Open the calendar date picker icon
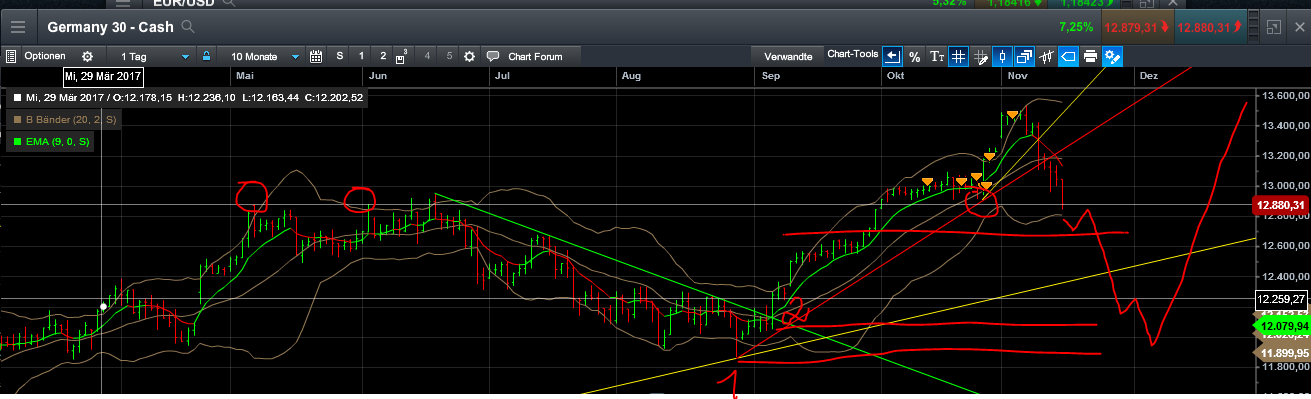Screen dimensions: 1311x399 click(x=317, y=56)
